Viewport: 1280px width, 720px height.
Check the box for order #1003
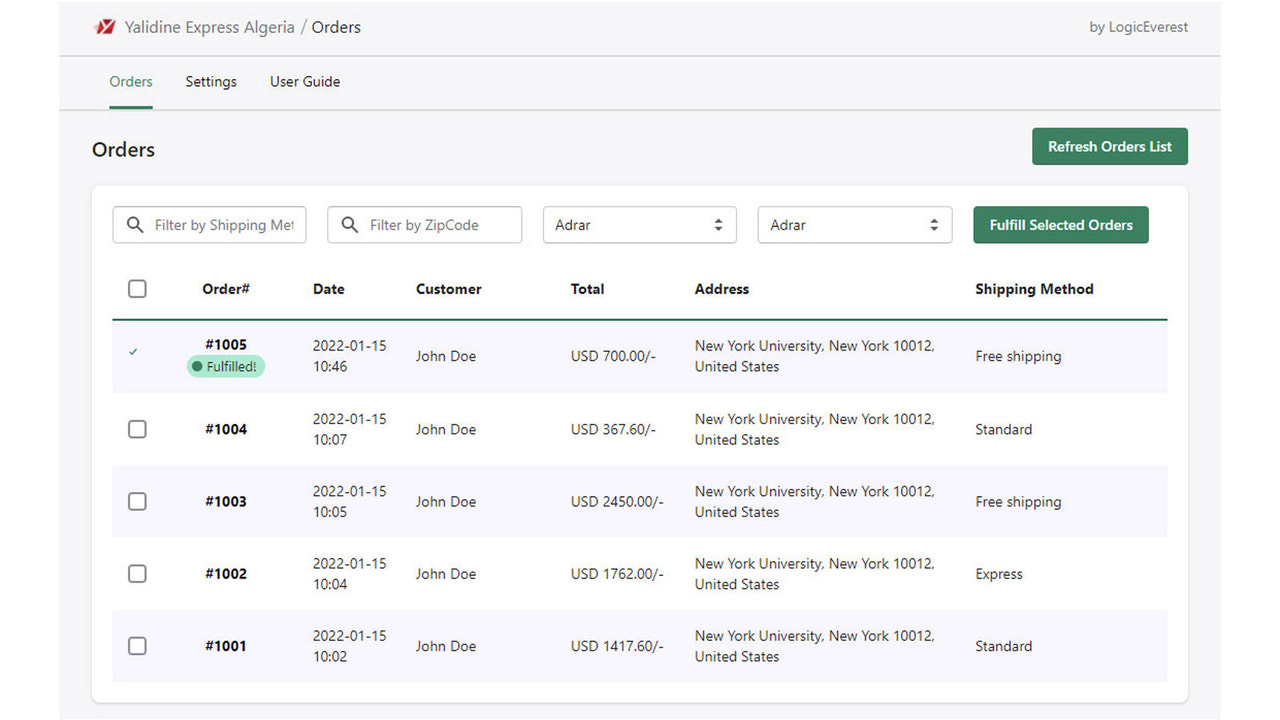(137, 501)
